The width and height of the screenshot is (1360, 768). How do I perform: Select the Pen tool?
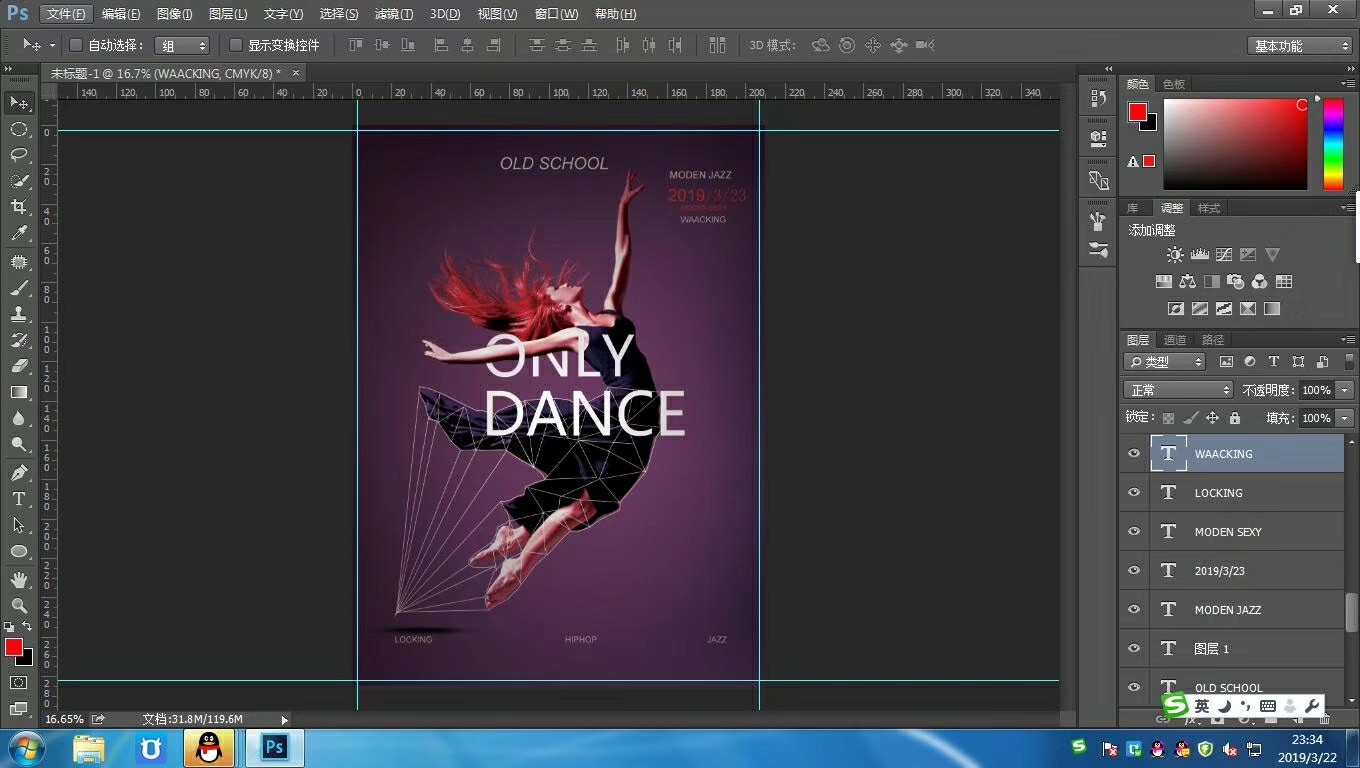coord(19,472)
